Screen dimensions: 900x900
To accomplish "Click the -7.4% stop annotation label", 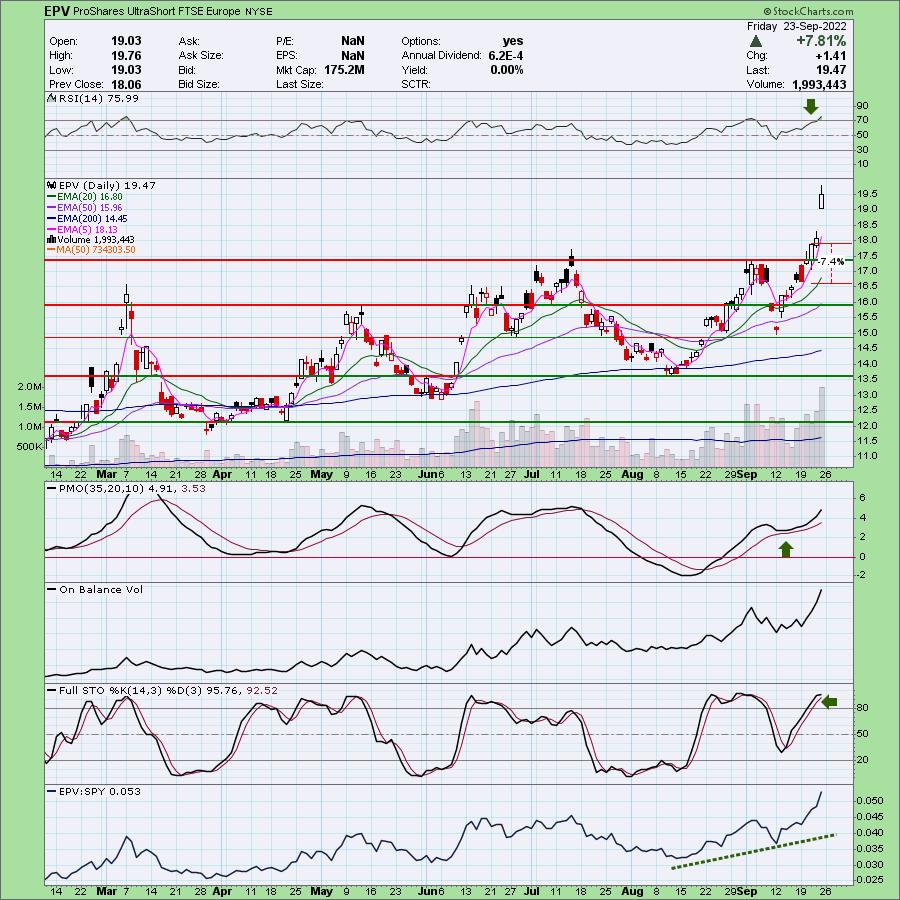I will [831, 262].
